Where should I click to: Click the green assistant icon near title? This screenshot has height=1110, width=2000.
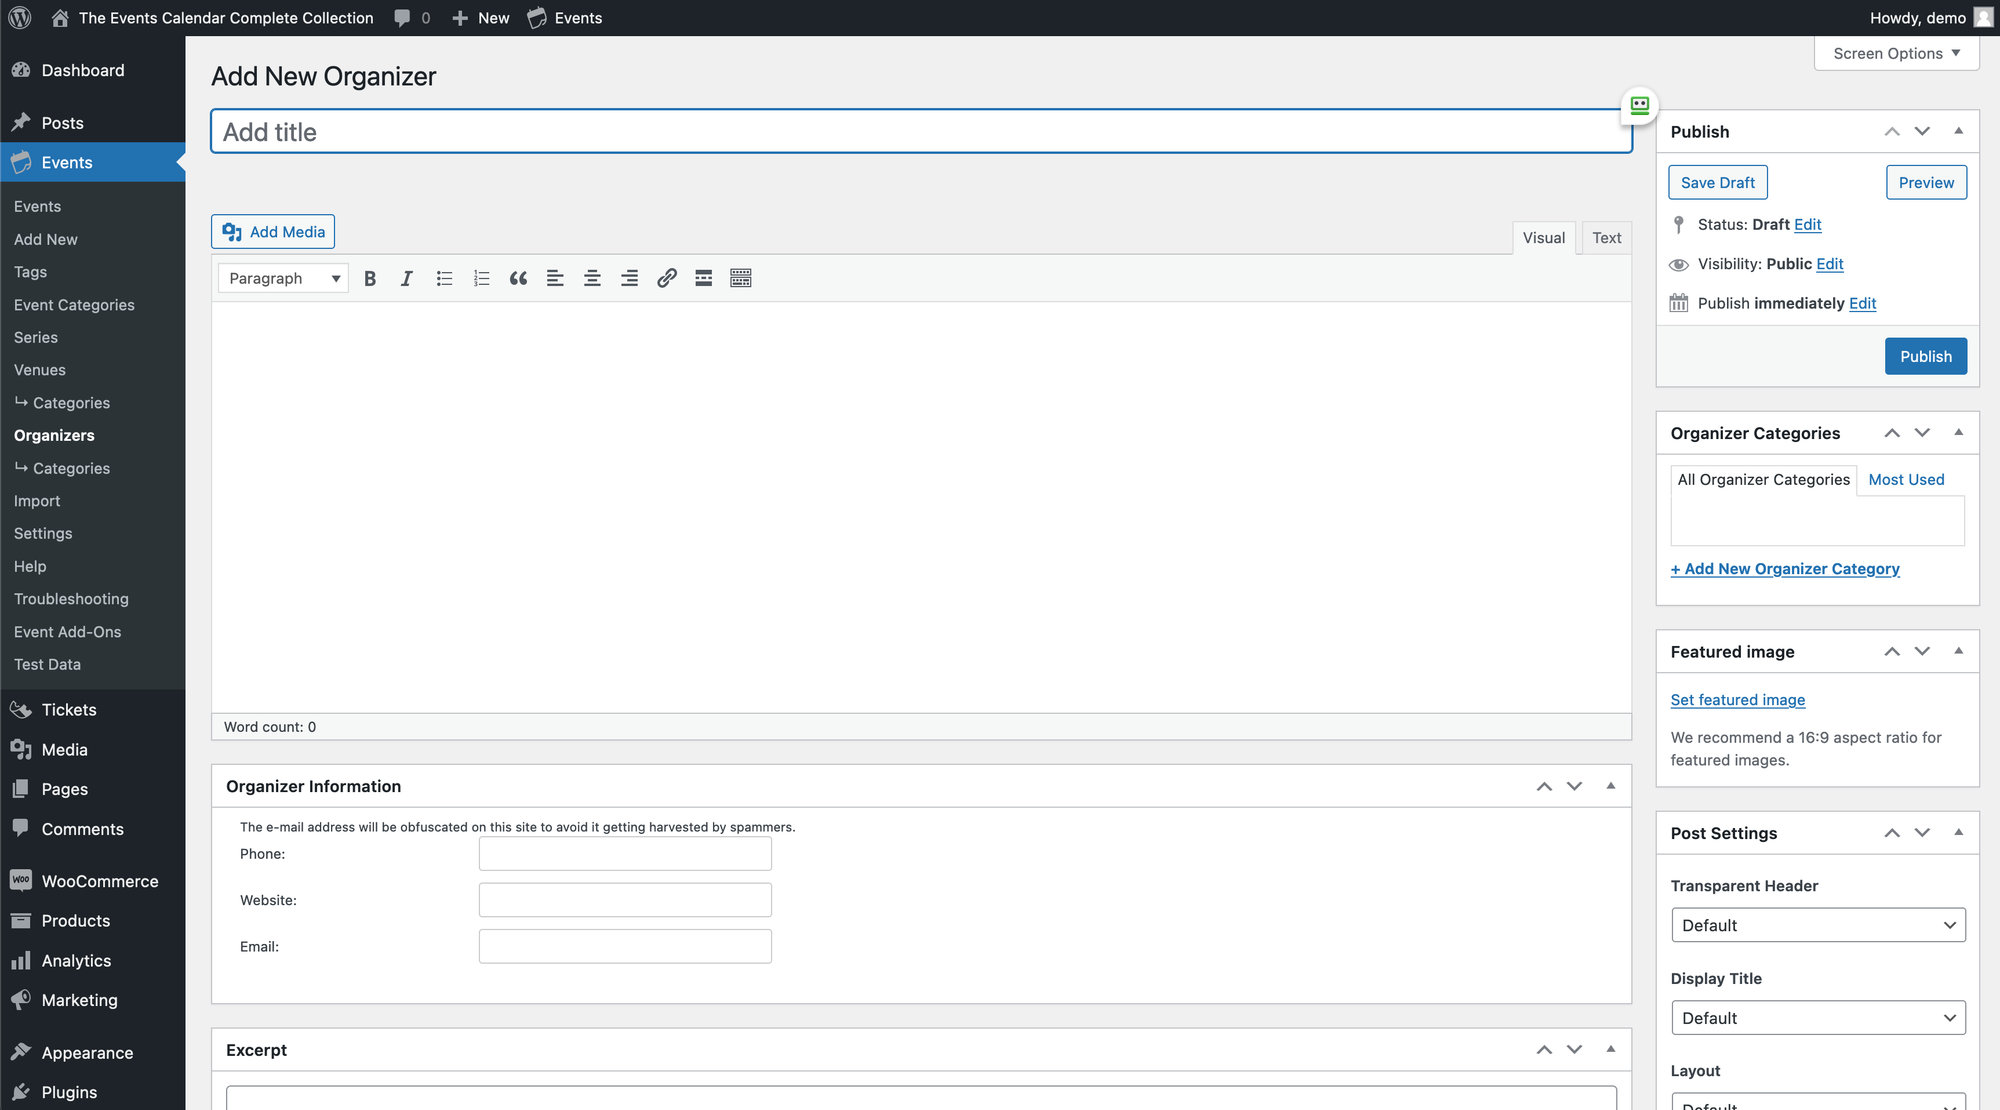click(1639, 105)
